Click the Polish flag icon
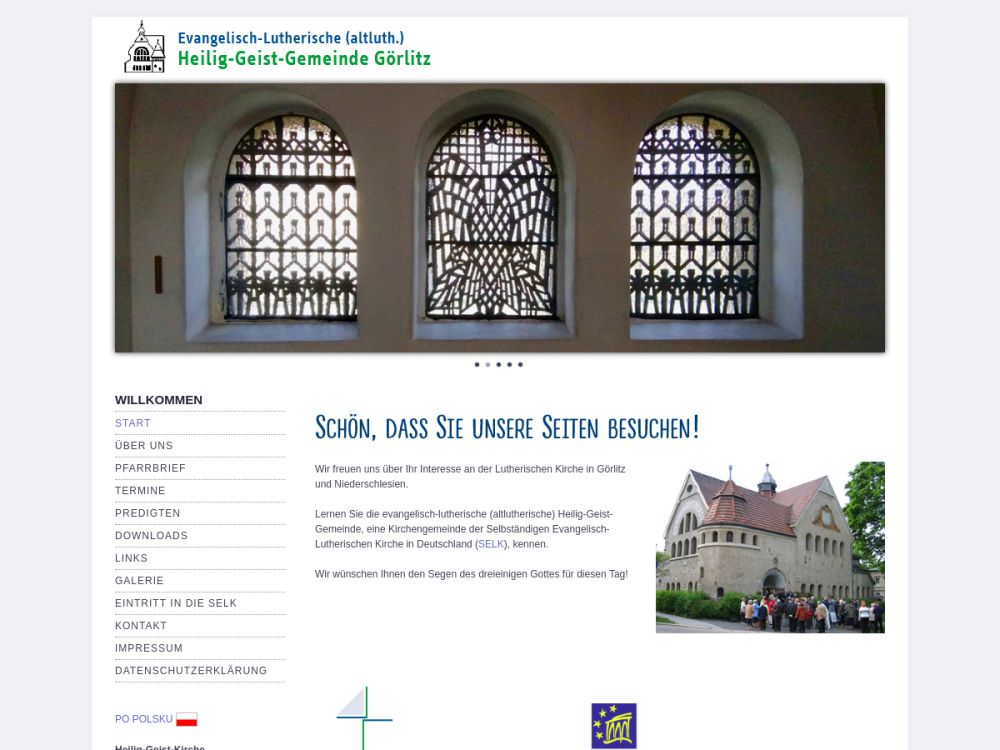1000x750 pixels. pos(187,719)
